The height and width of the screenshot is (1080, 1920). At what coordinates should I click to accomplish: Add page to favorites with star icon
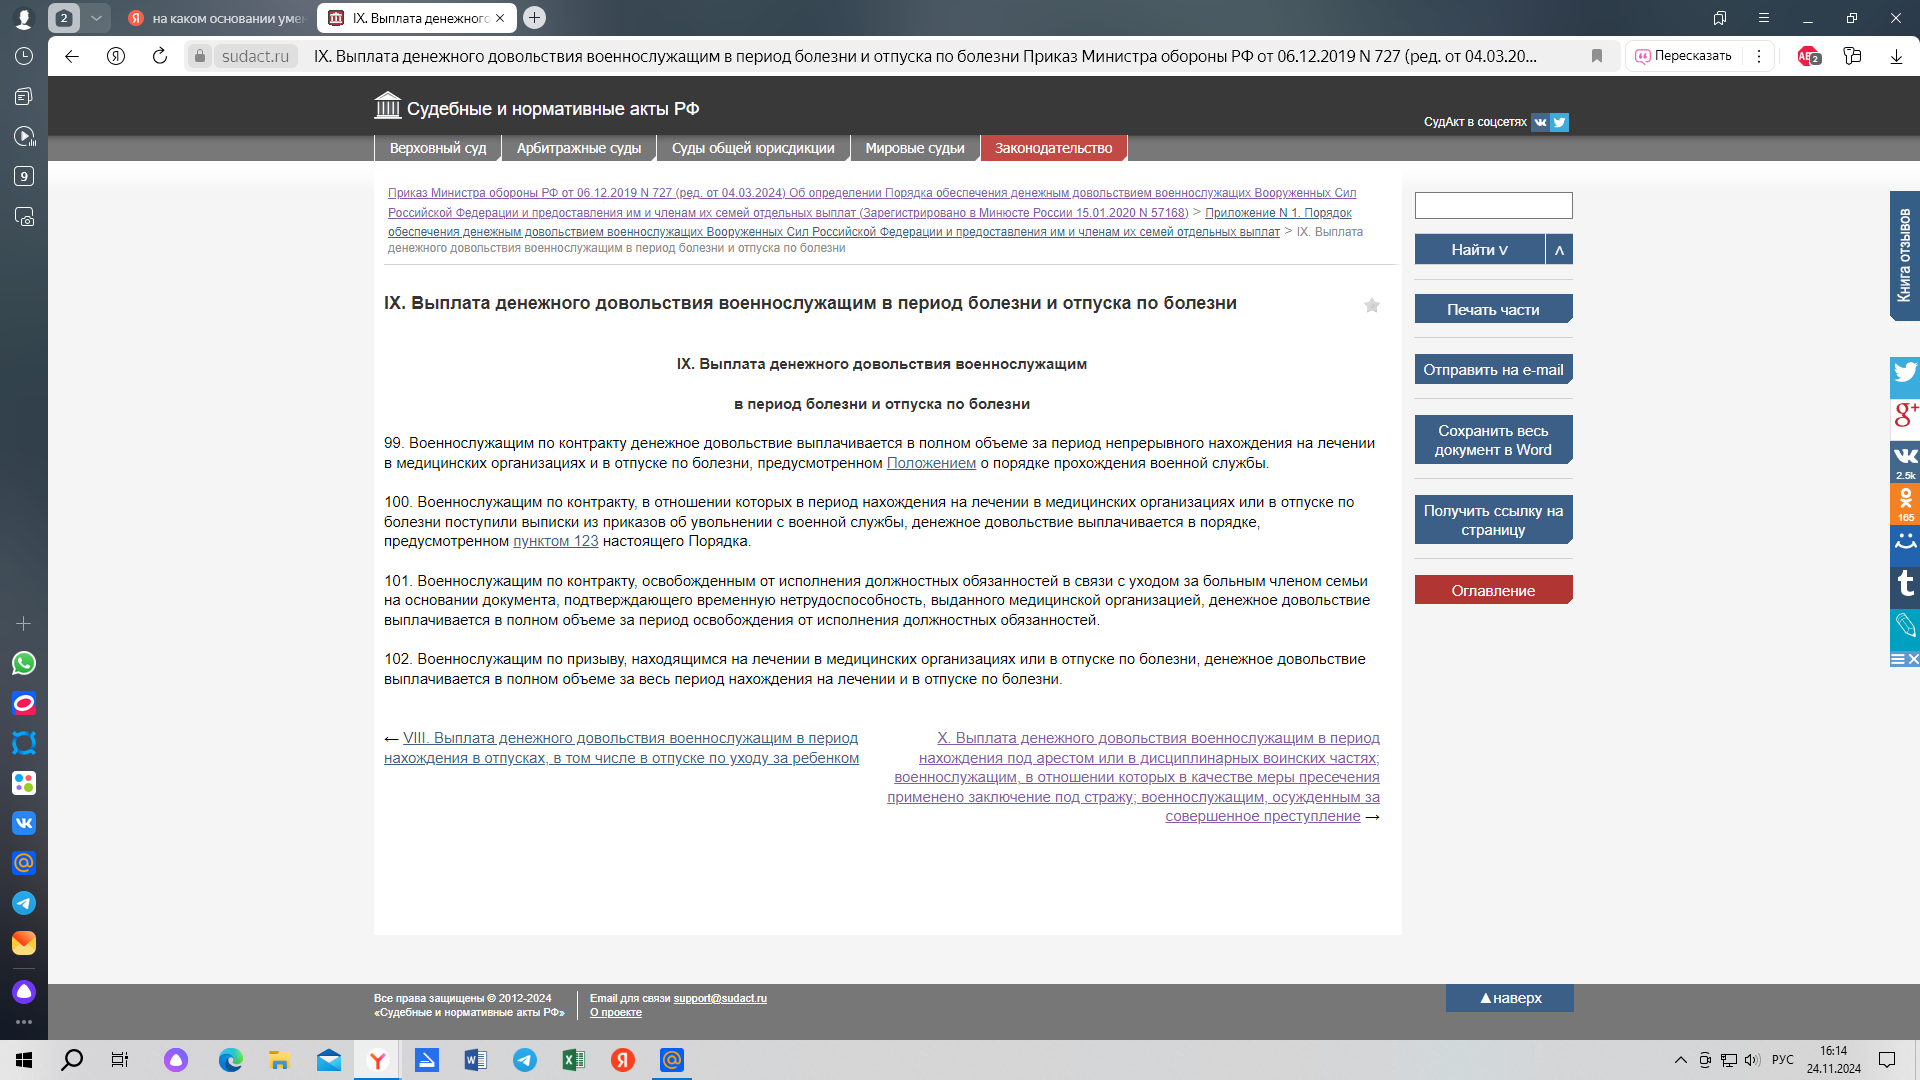click(1372, 305)
